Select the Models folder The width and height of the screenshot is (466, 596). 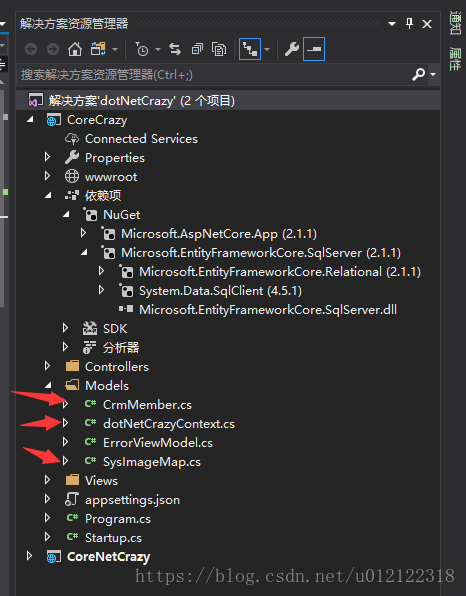point(107,386)
